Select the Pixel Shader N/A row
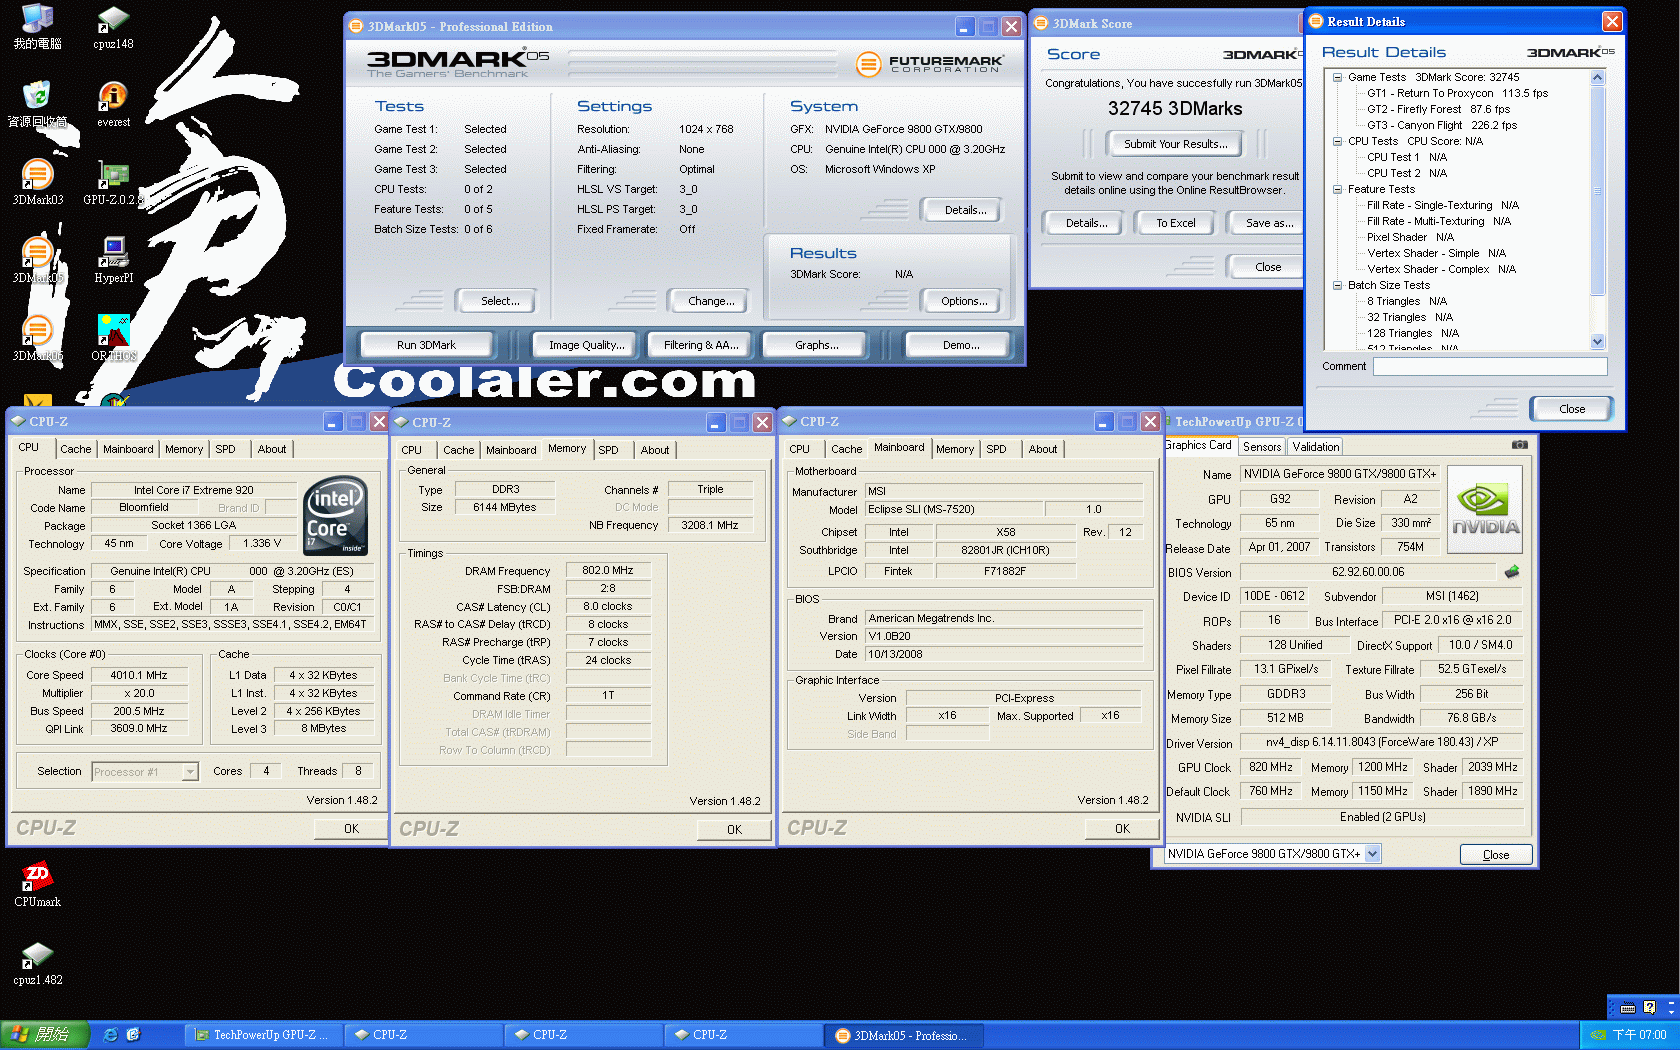 click(x=1409, y=237)
